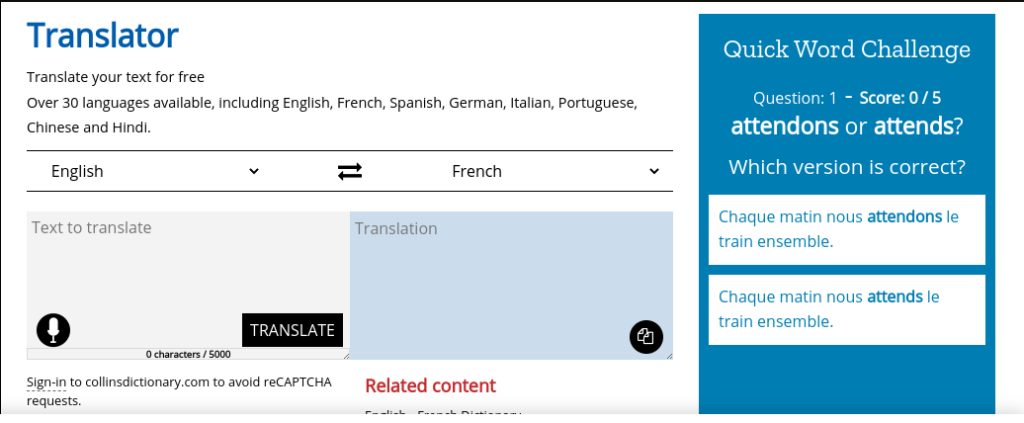Click the 0 characters / 5000 counter
The width and height of the screenshot is (1024, 423).
pos(188,354)
